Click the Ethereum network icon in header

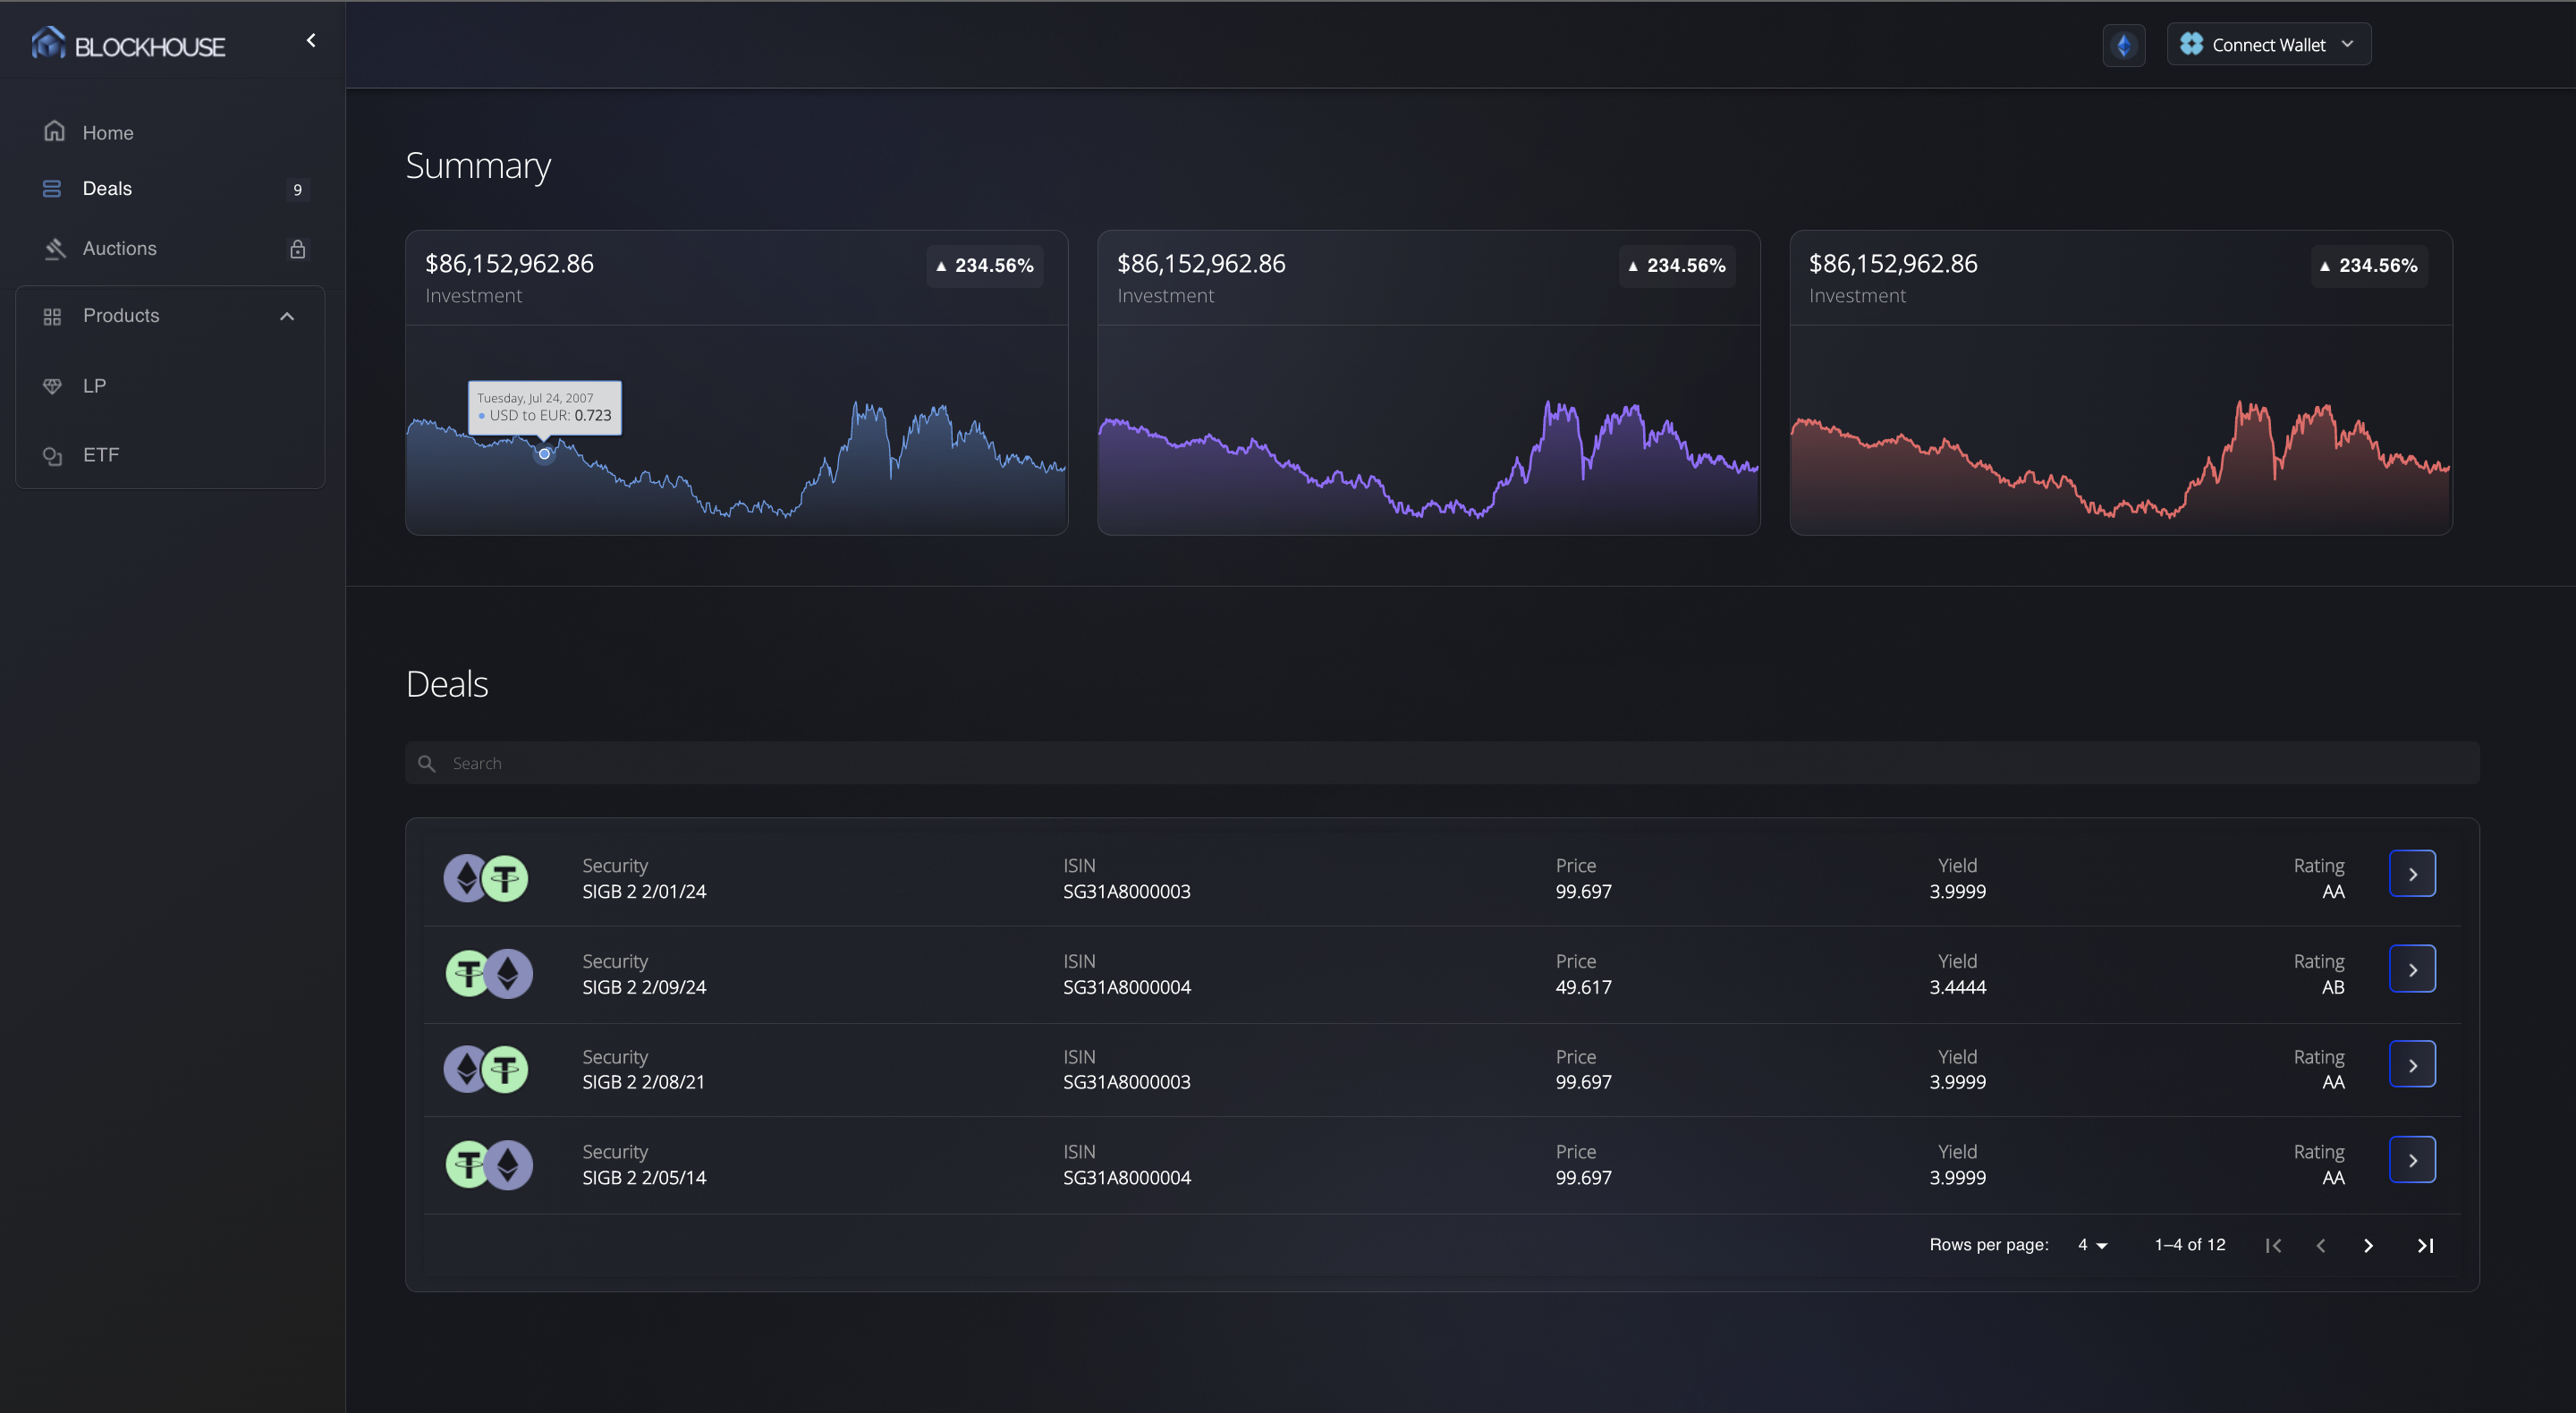click(2123, 45)
